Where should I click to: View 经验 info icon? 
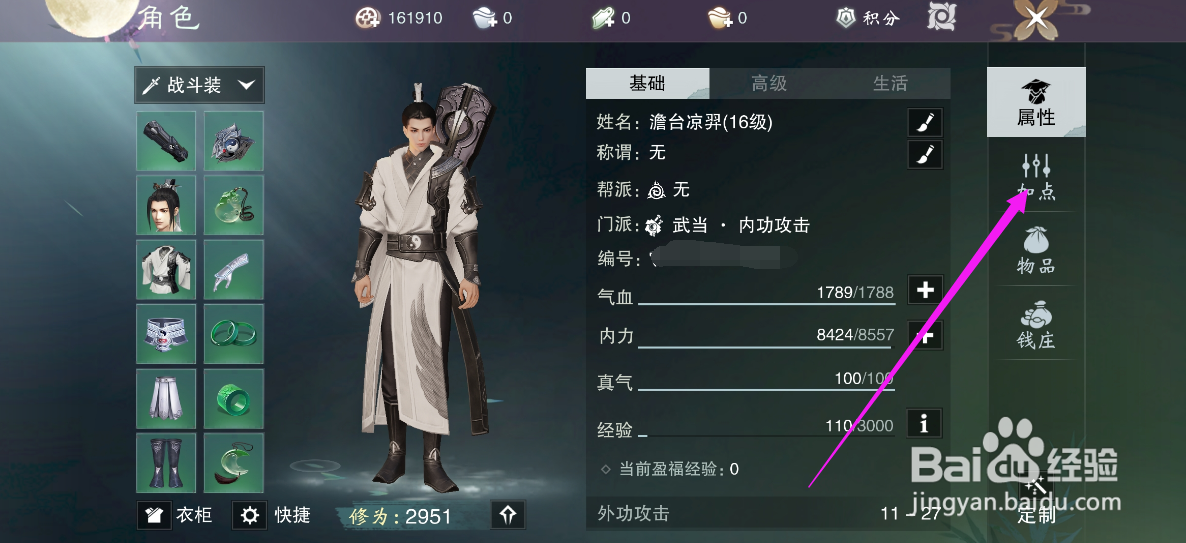click(924, 424)
